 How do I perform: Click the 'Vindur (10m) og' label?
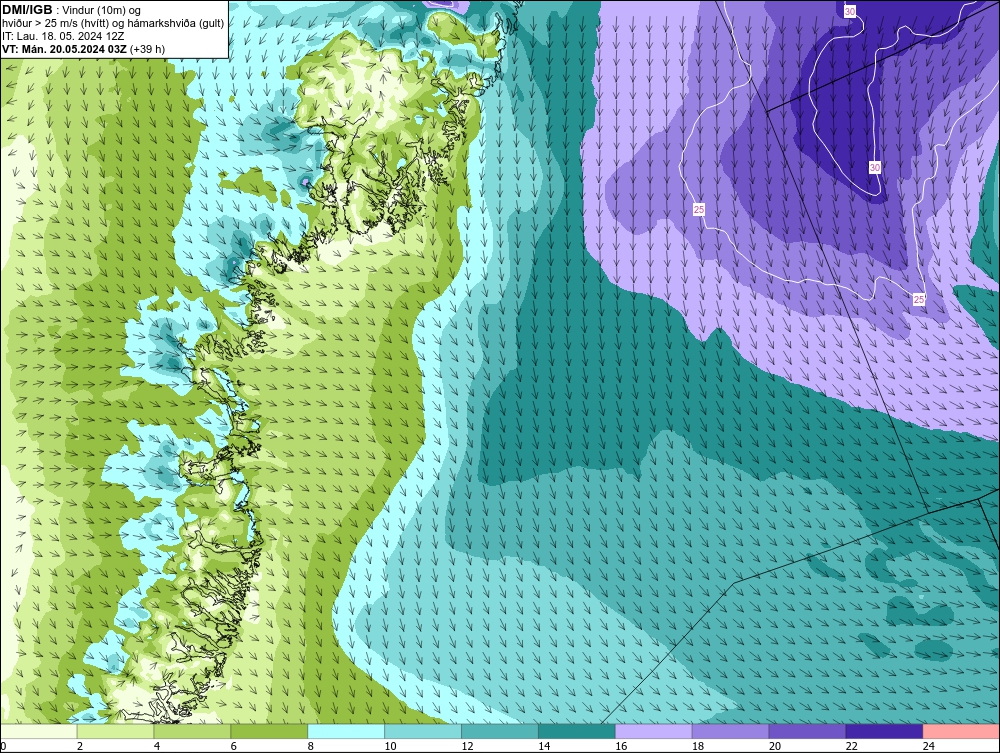[x=101, y=11]
